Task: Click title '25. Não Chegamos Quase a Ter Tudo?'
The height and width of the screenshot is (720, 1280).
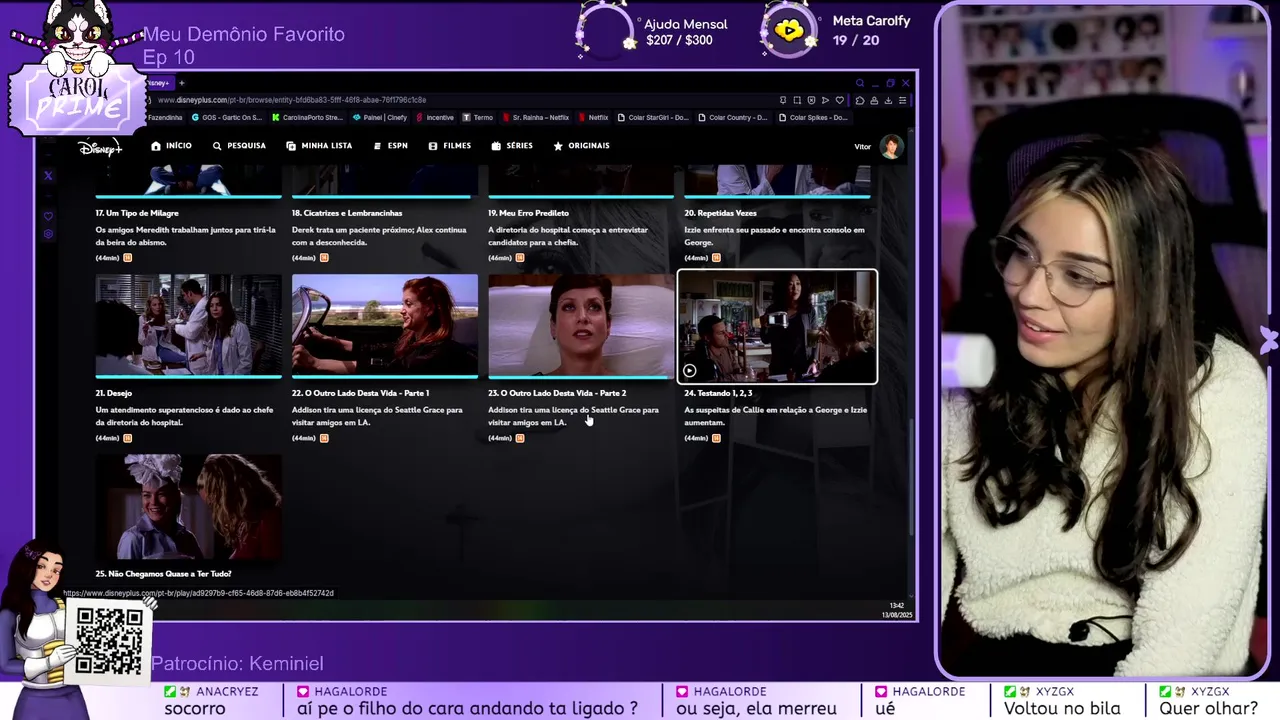Action: [164, 574]
